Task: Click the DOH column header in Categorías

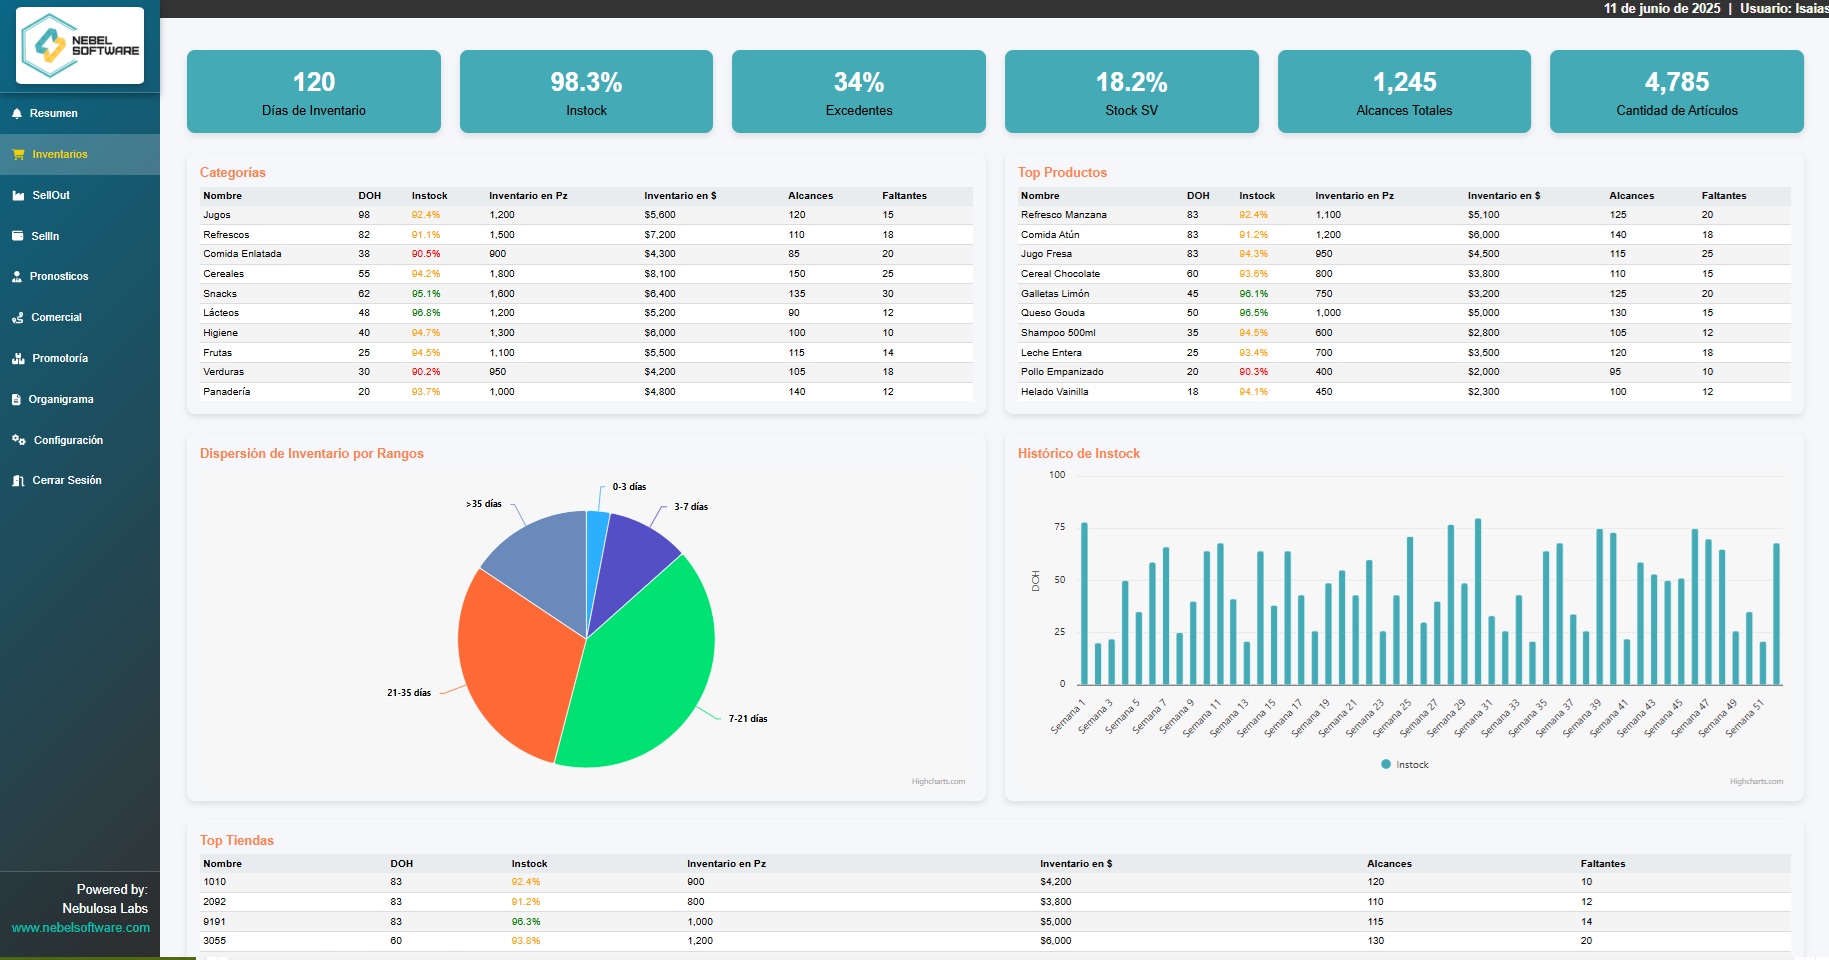Action: click(369, 196)
